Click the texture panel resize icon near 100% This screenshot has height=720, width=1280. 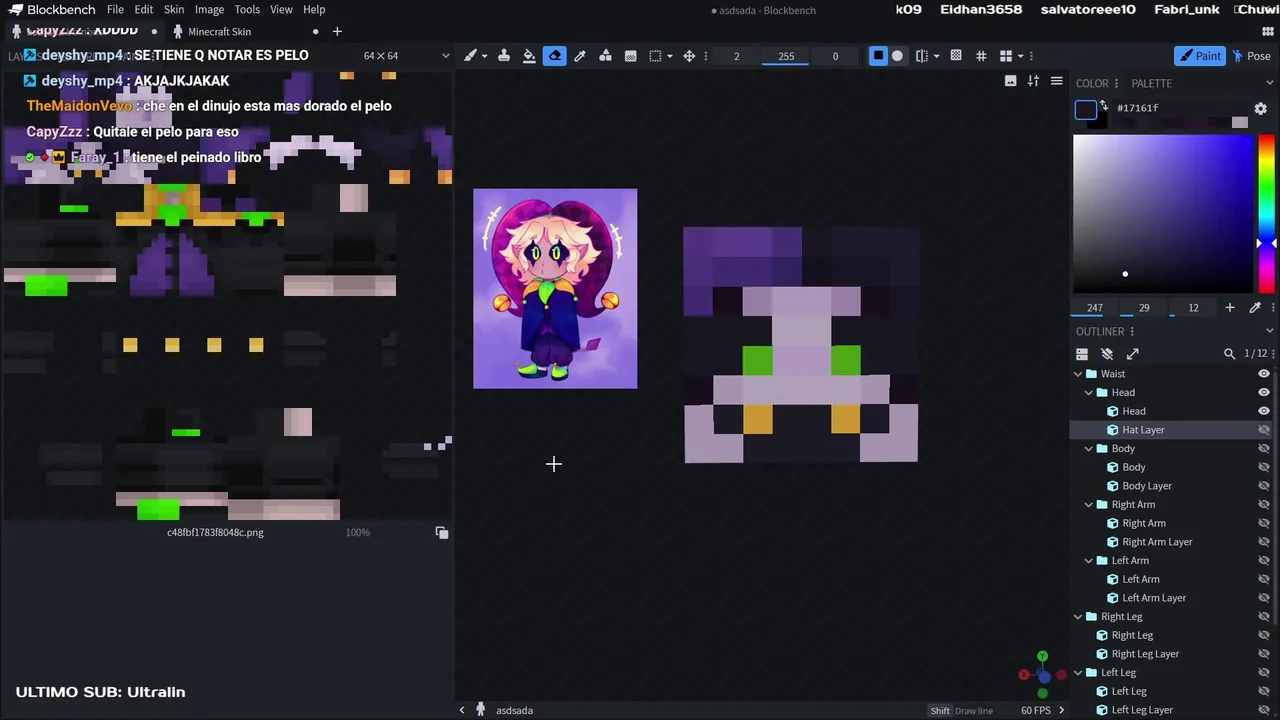pos(442,533)
